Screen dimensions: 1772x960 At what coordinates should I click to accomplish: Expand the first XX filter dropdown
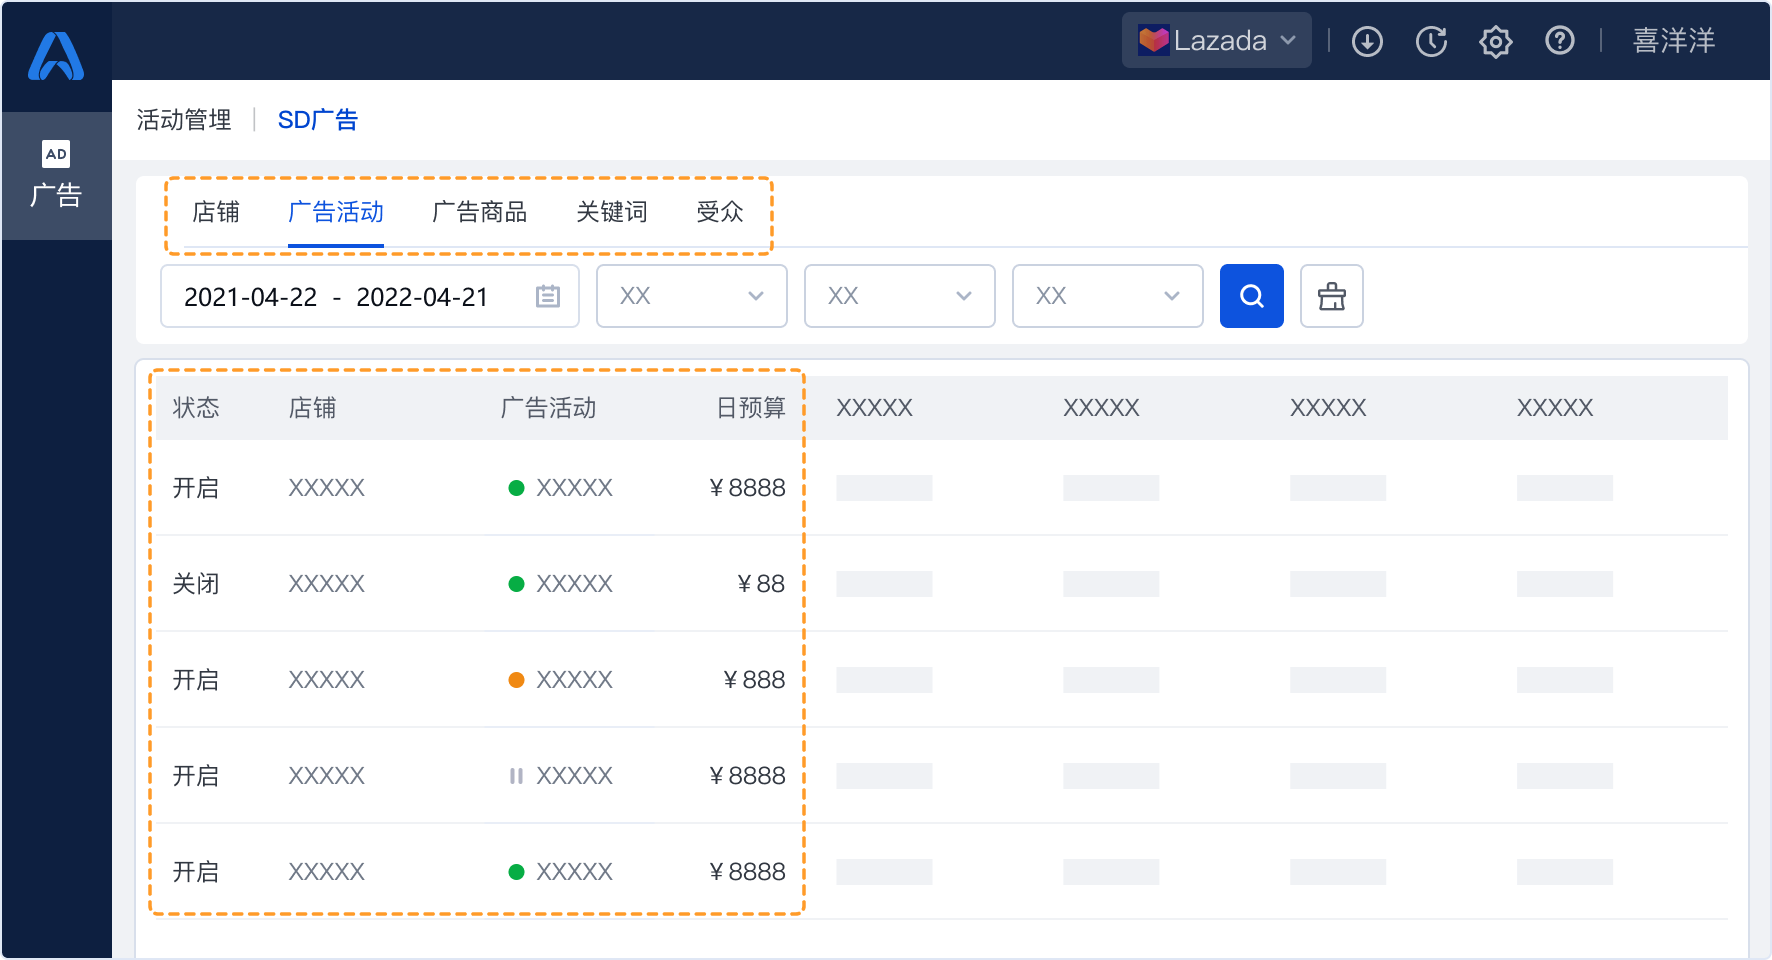(x=692, y=296)
